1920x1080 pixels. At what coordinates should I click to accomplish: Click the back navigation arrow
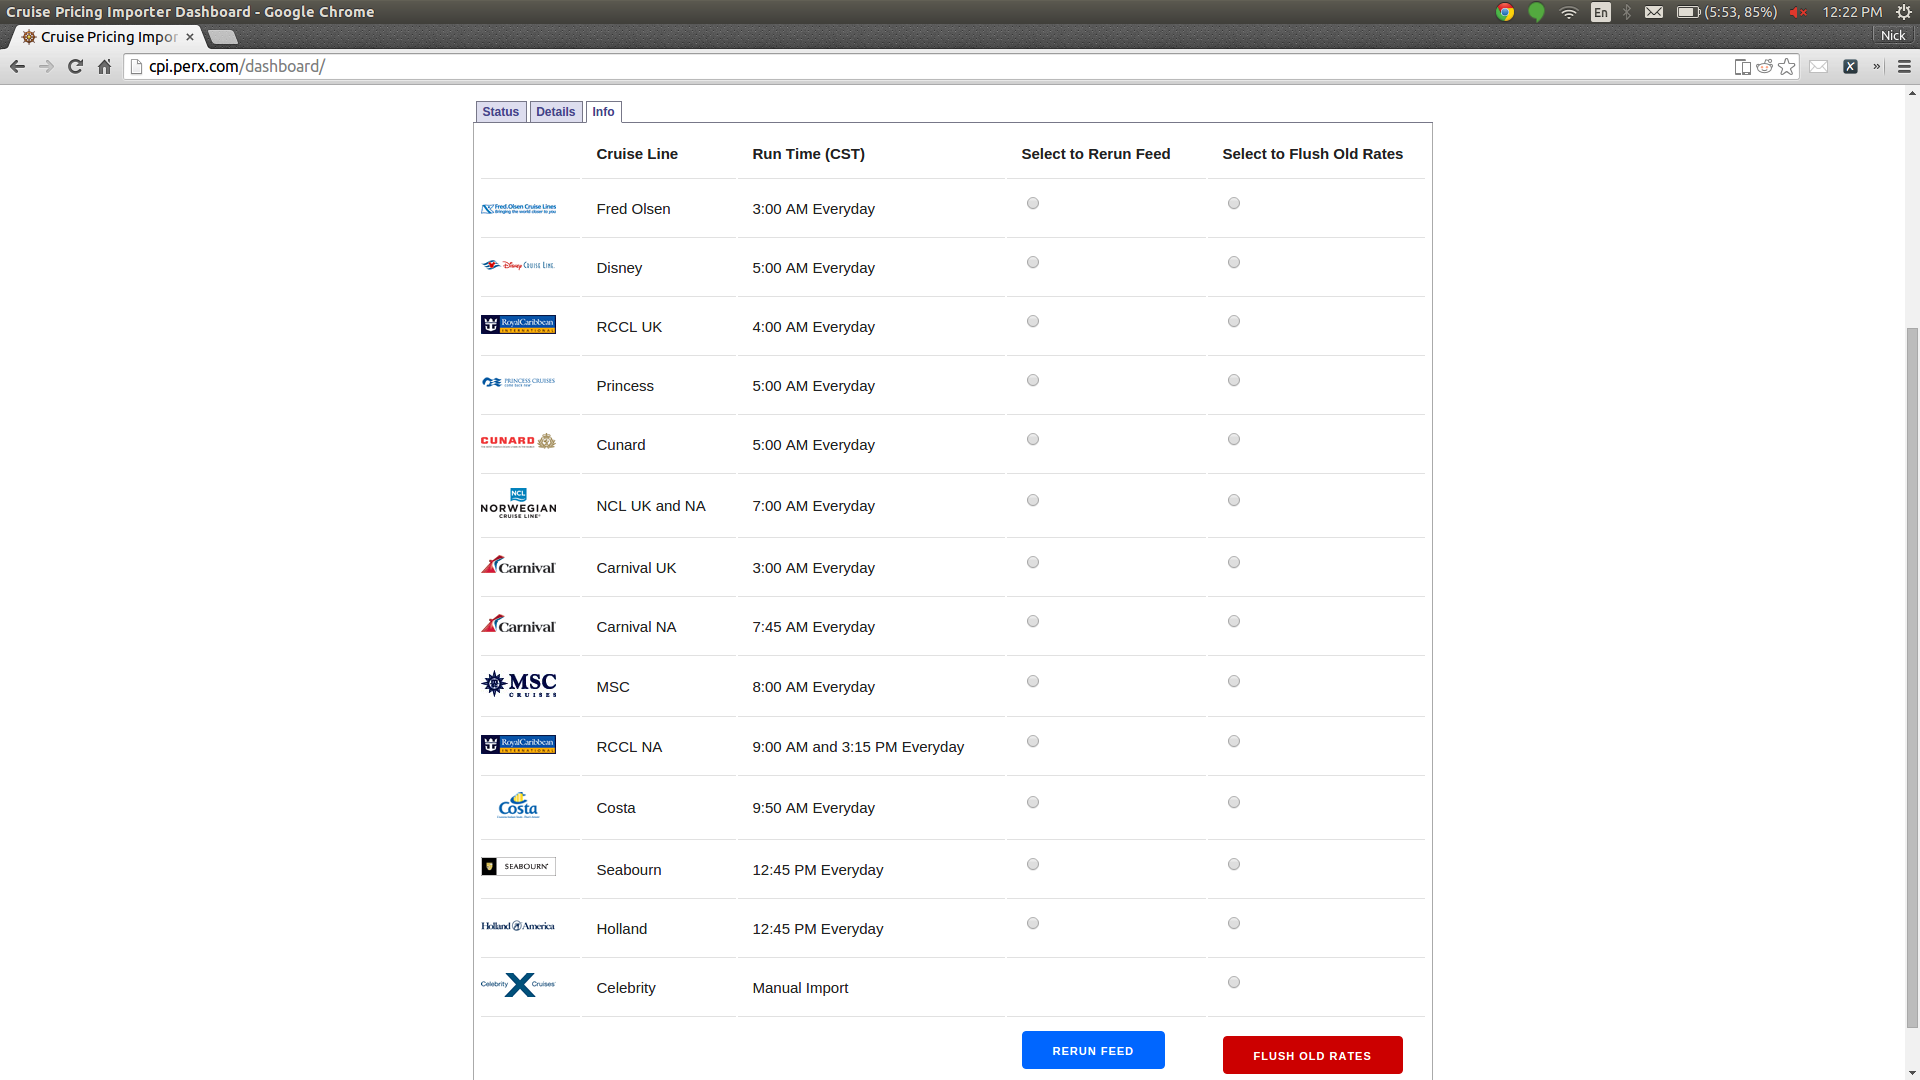tap(17, 67)
